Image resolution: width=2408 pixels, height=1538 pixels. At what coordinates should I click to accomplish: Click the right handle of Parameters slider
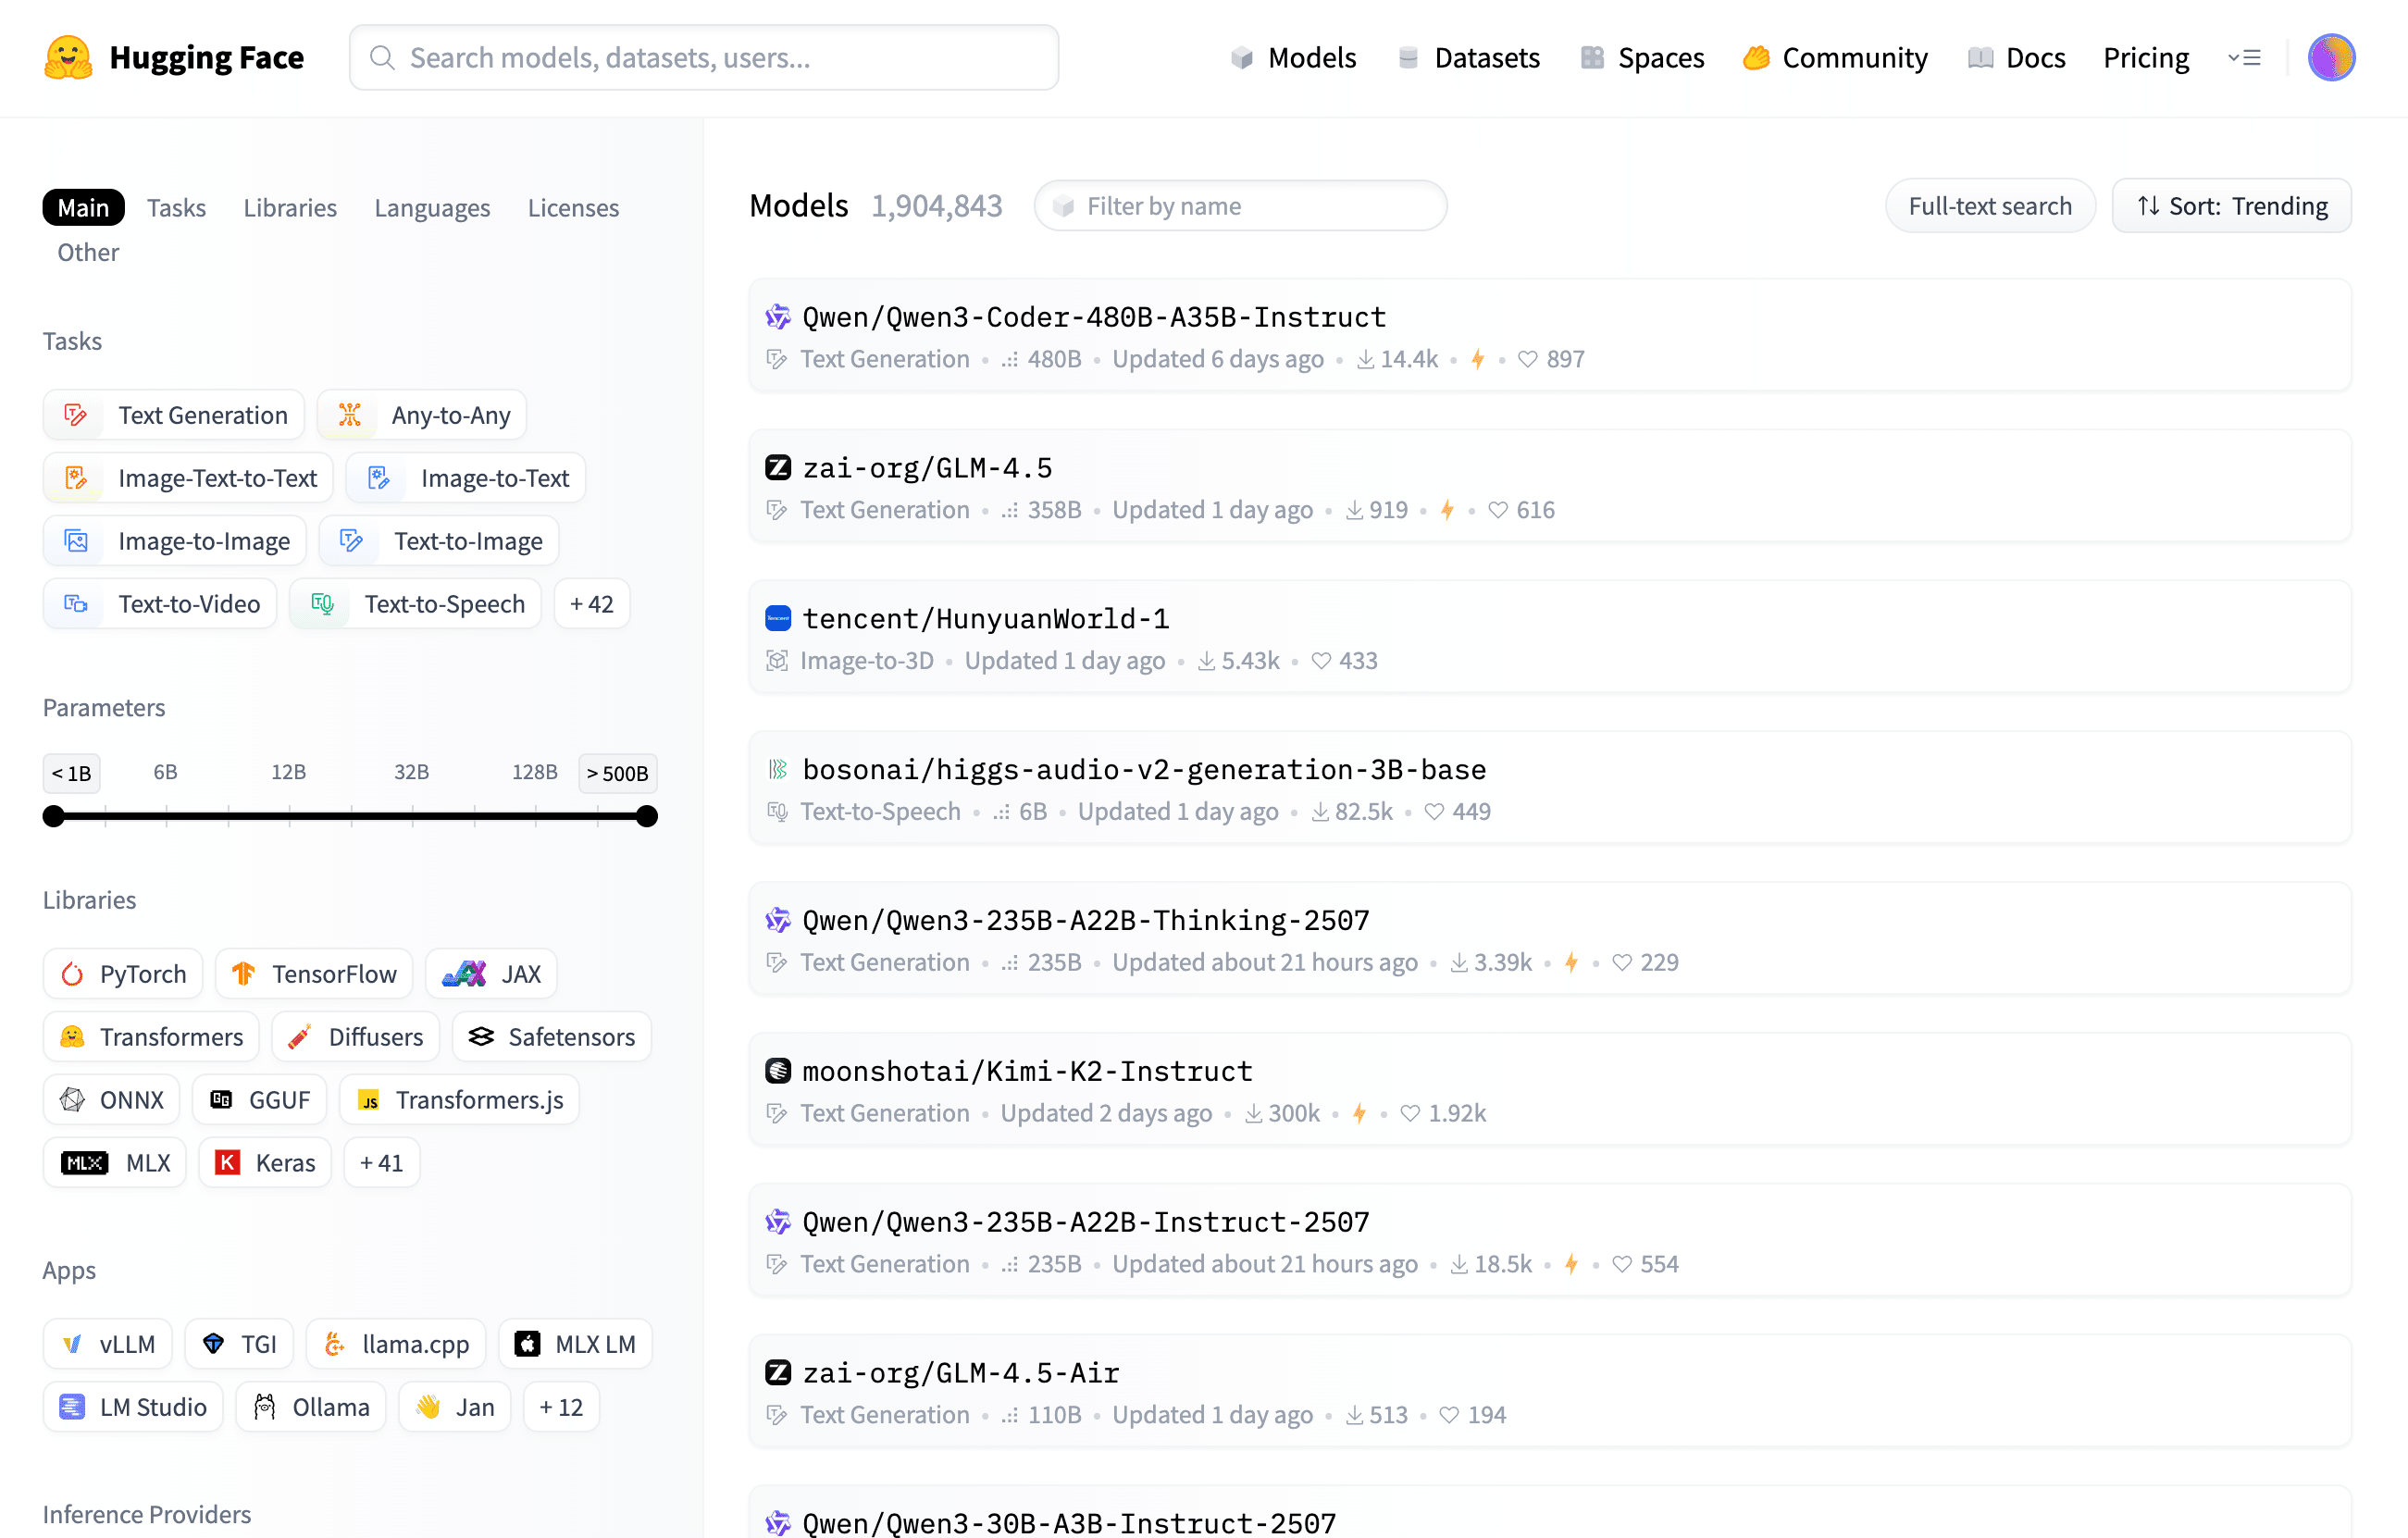(647, 816)
